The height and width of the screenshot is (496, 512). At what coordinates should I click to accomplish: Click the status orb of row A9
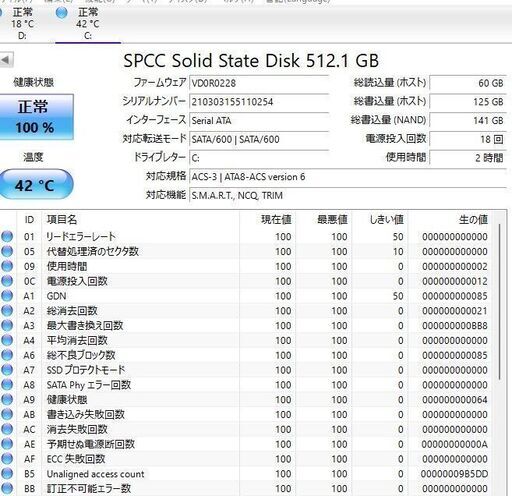point(7,400)
